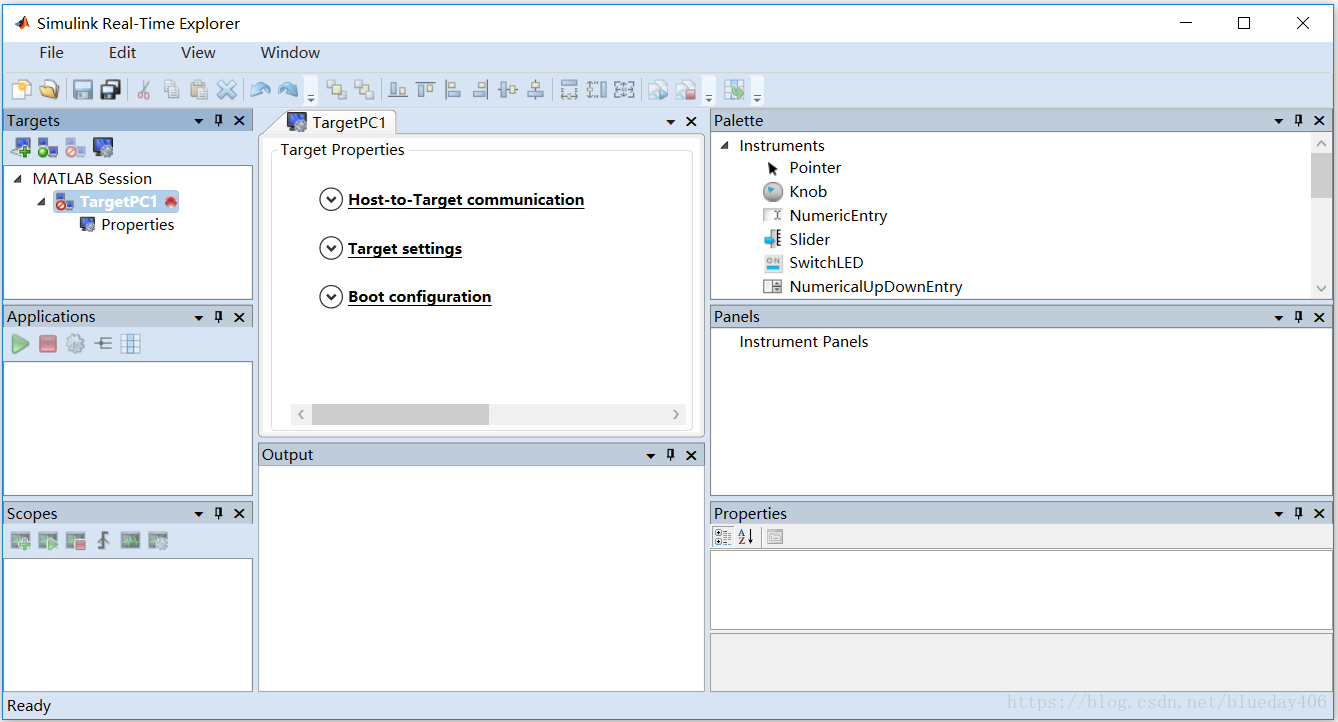Open the TargetPC1 tab list dropdown arrow
This screenshot has height=722, width=1338.
coord(671,122)
